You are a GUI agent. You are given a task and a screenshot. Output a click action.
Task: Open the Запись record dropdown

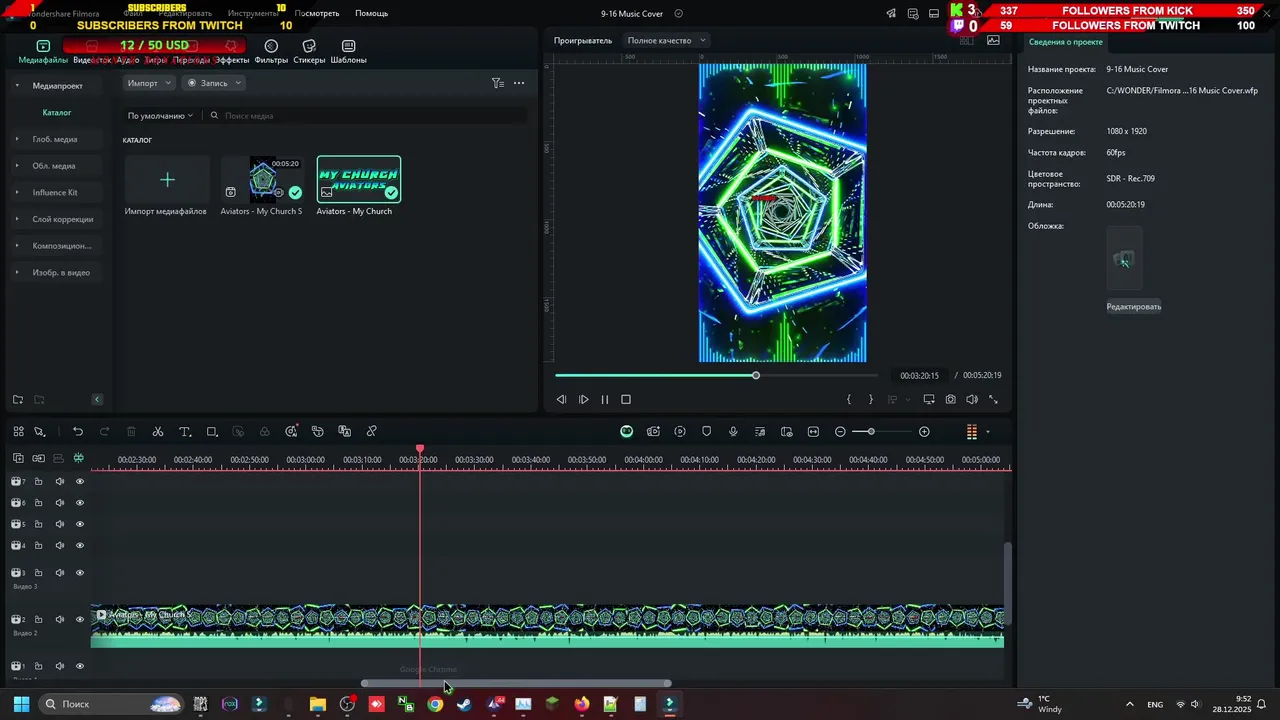coord(214,83)
